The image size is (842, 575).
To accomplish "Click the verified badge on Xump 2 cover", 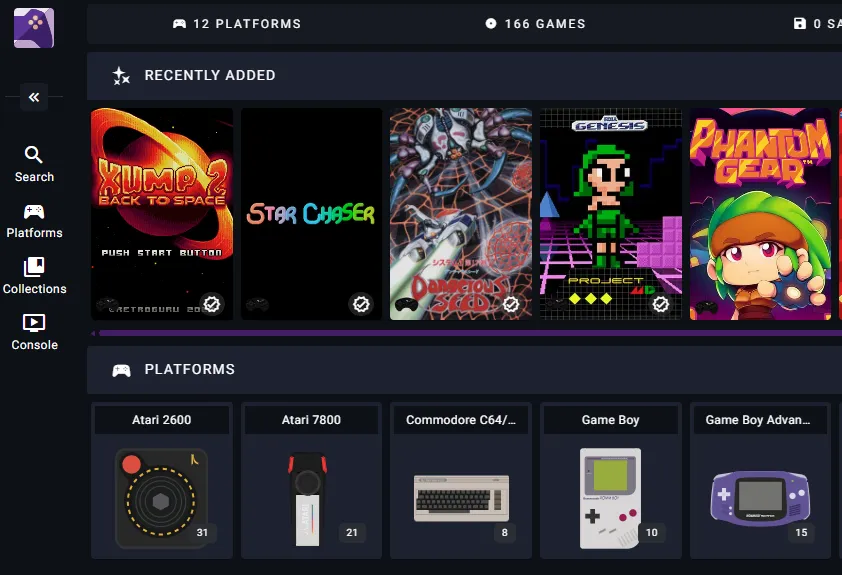I will [212, 303].
